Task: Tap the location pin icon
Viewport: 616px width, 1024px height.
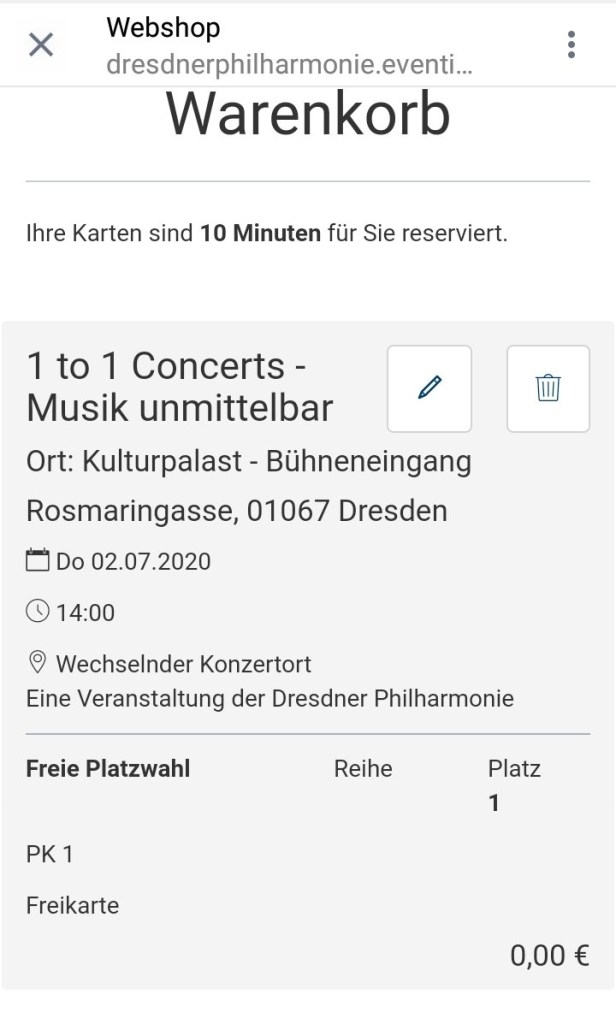Action: [38, 663]
